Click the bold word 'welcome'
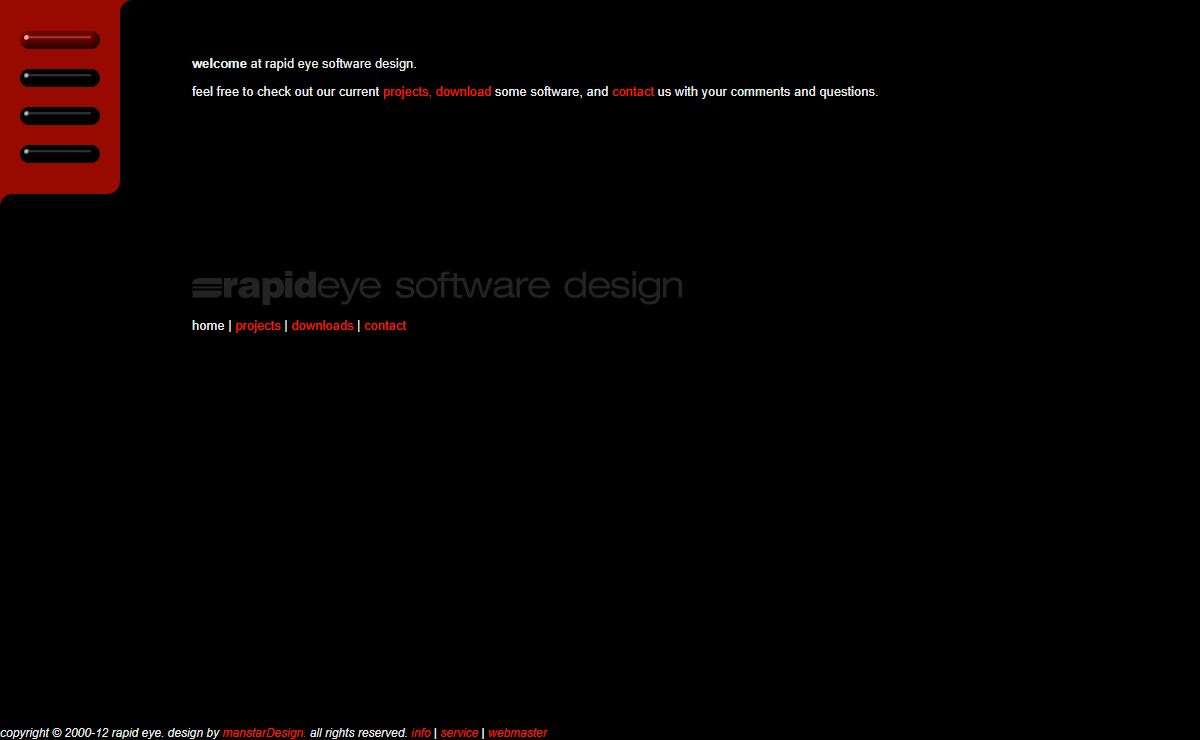This screenshot has height=740, width=1200. (219, 64)
